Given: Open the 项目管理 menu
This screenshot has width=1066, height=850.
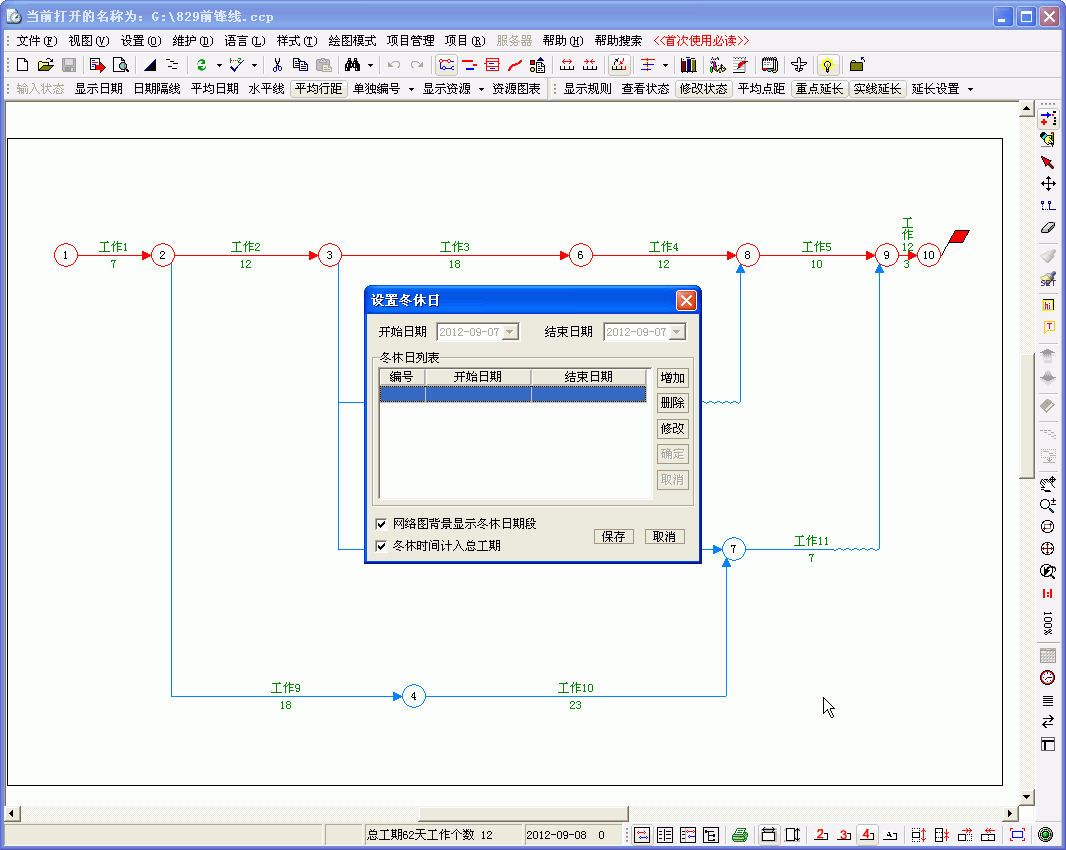Looking at the screenshot, I should click(410, 41).
